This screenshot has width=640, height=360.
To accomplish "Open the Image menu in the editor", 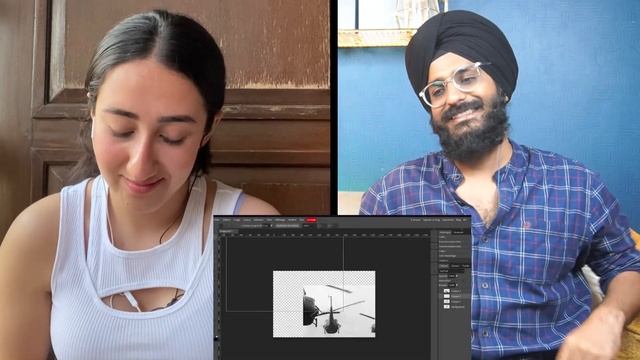I will coord(236,220).
